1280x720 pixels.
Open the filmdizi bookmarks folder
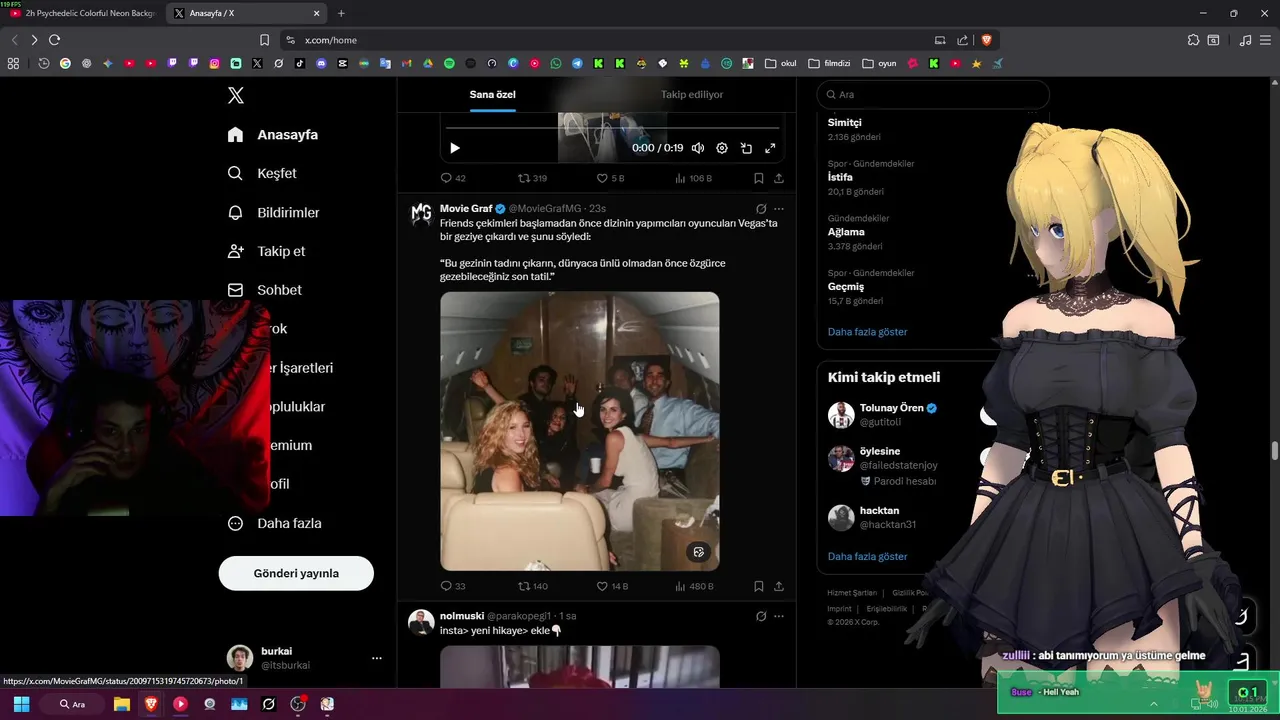(829, 63)
